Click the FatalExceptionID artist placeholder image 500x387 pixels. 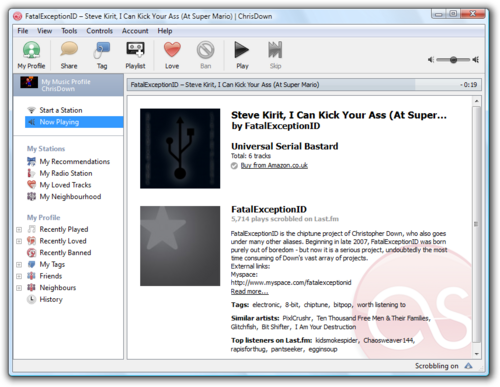coord(180,246)
